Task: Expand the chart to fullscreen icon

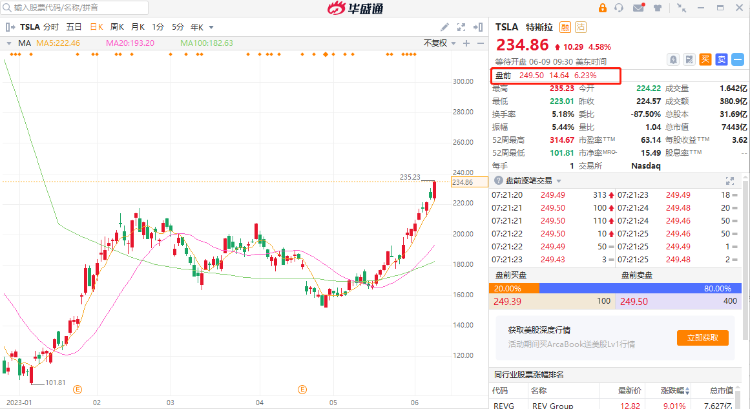Action: pos(461,27)
